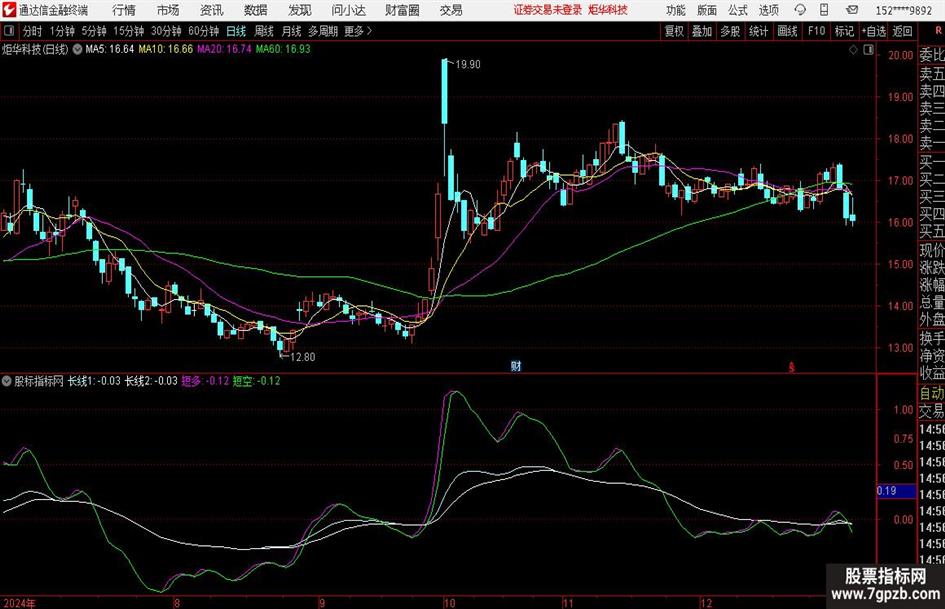Screen dimensions: 945x609
Task: Toggle the side panel icon left of 分时
Action: click(9, 31)
